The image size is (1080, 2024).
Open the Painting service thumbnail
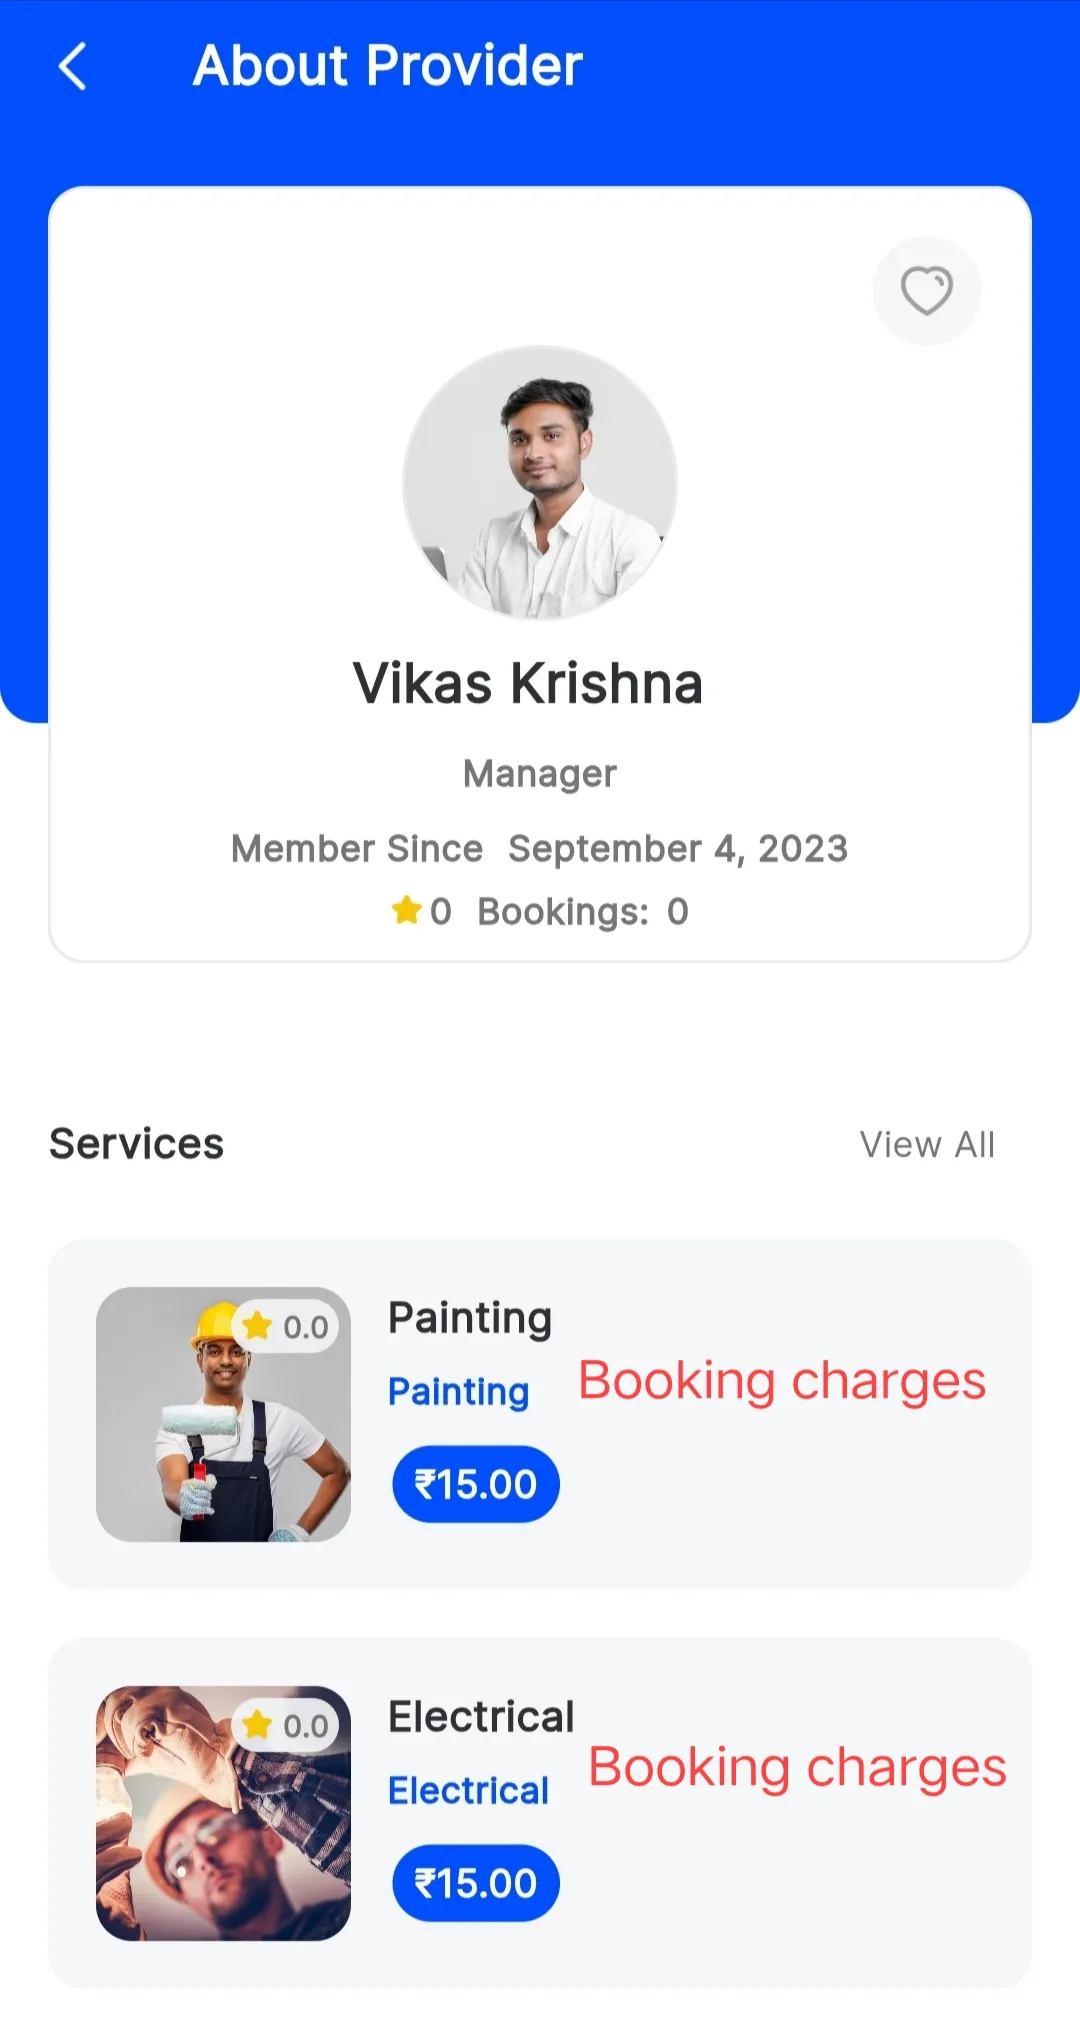[x=223, y=1414]
